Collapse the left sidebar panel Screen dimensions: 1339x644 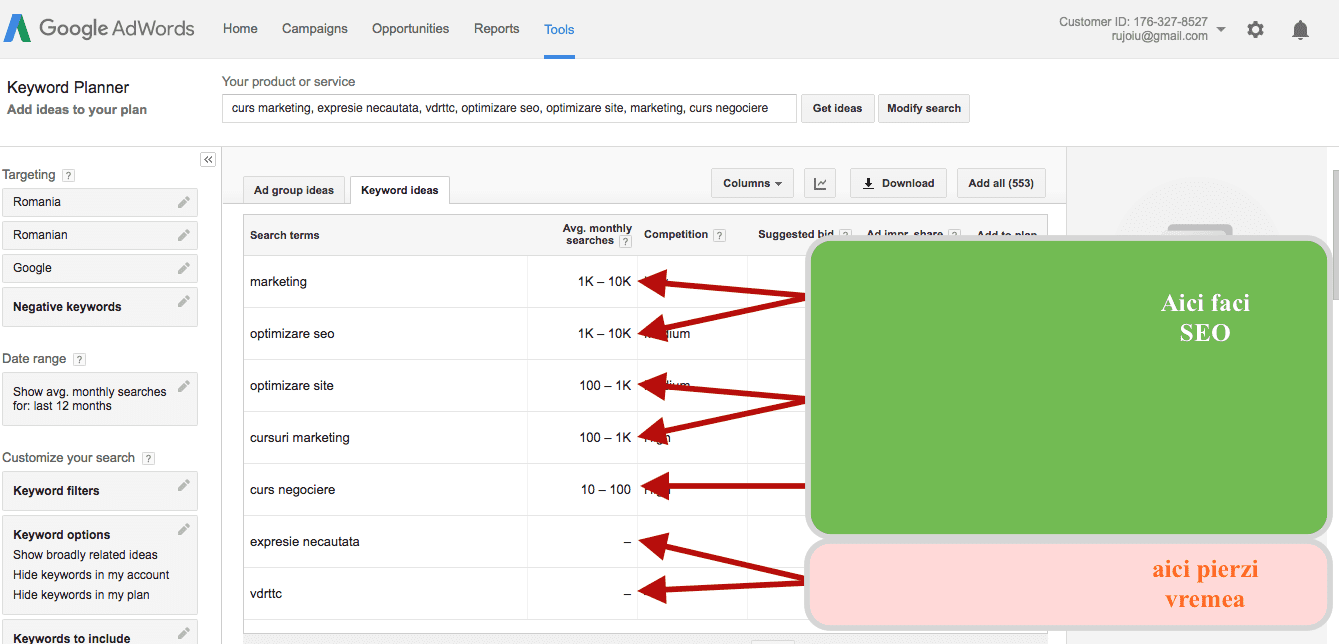208,159
